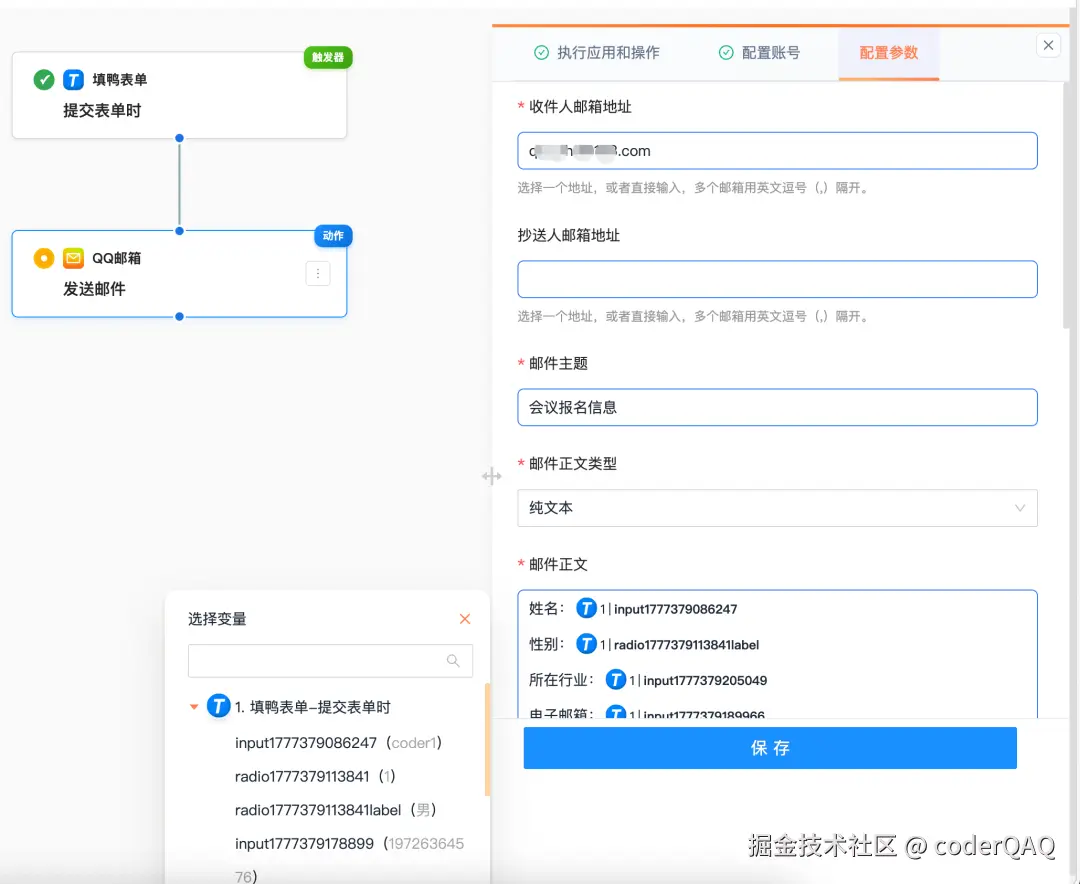
Task: Click the search magnifier icon in 选择变量
Action: (x=453, y=661)
